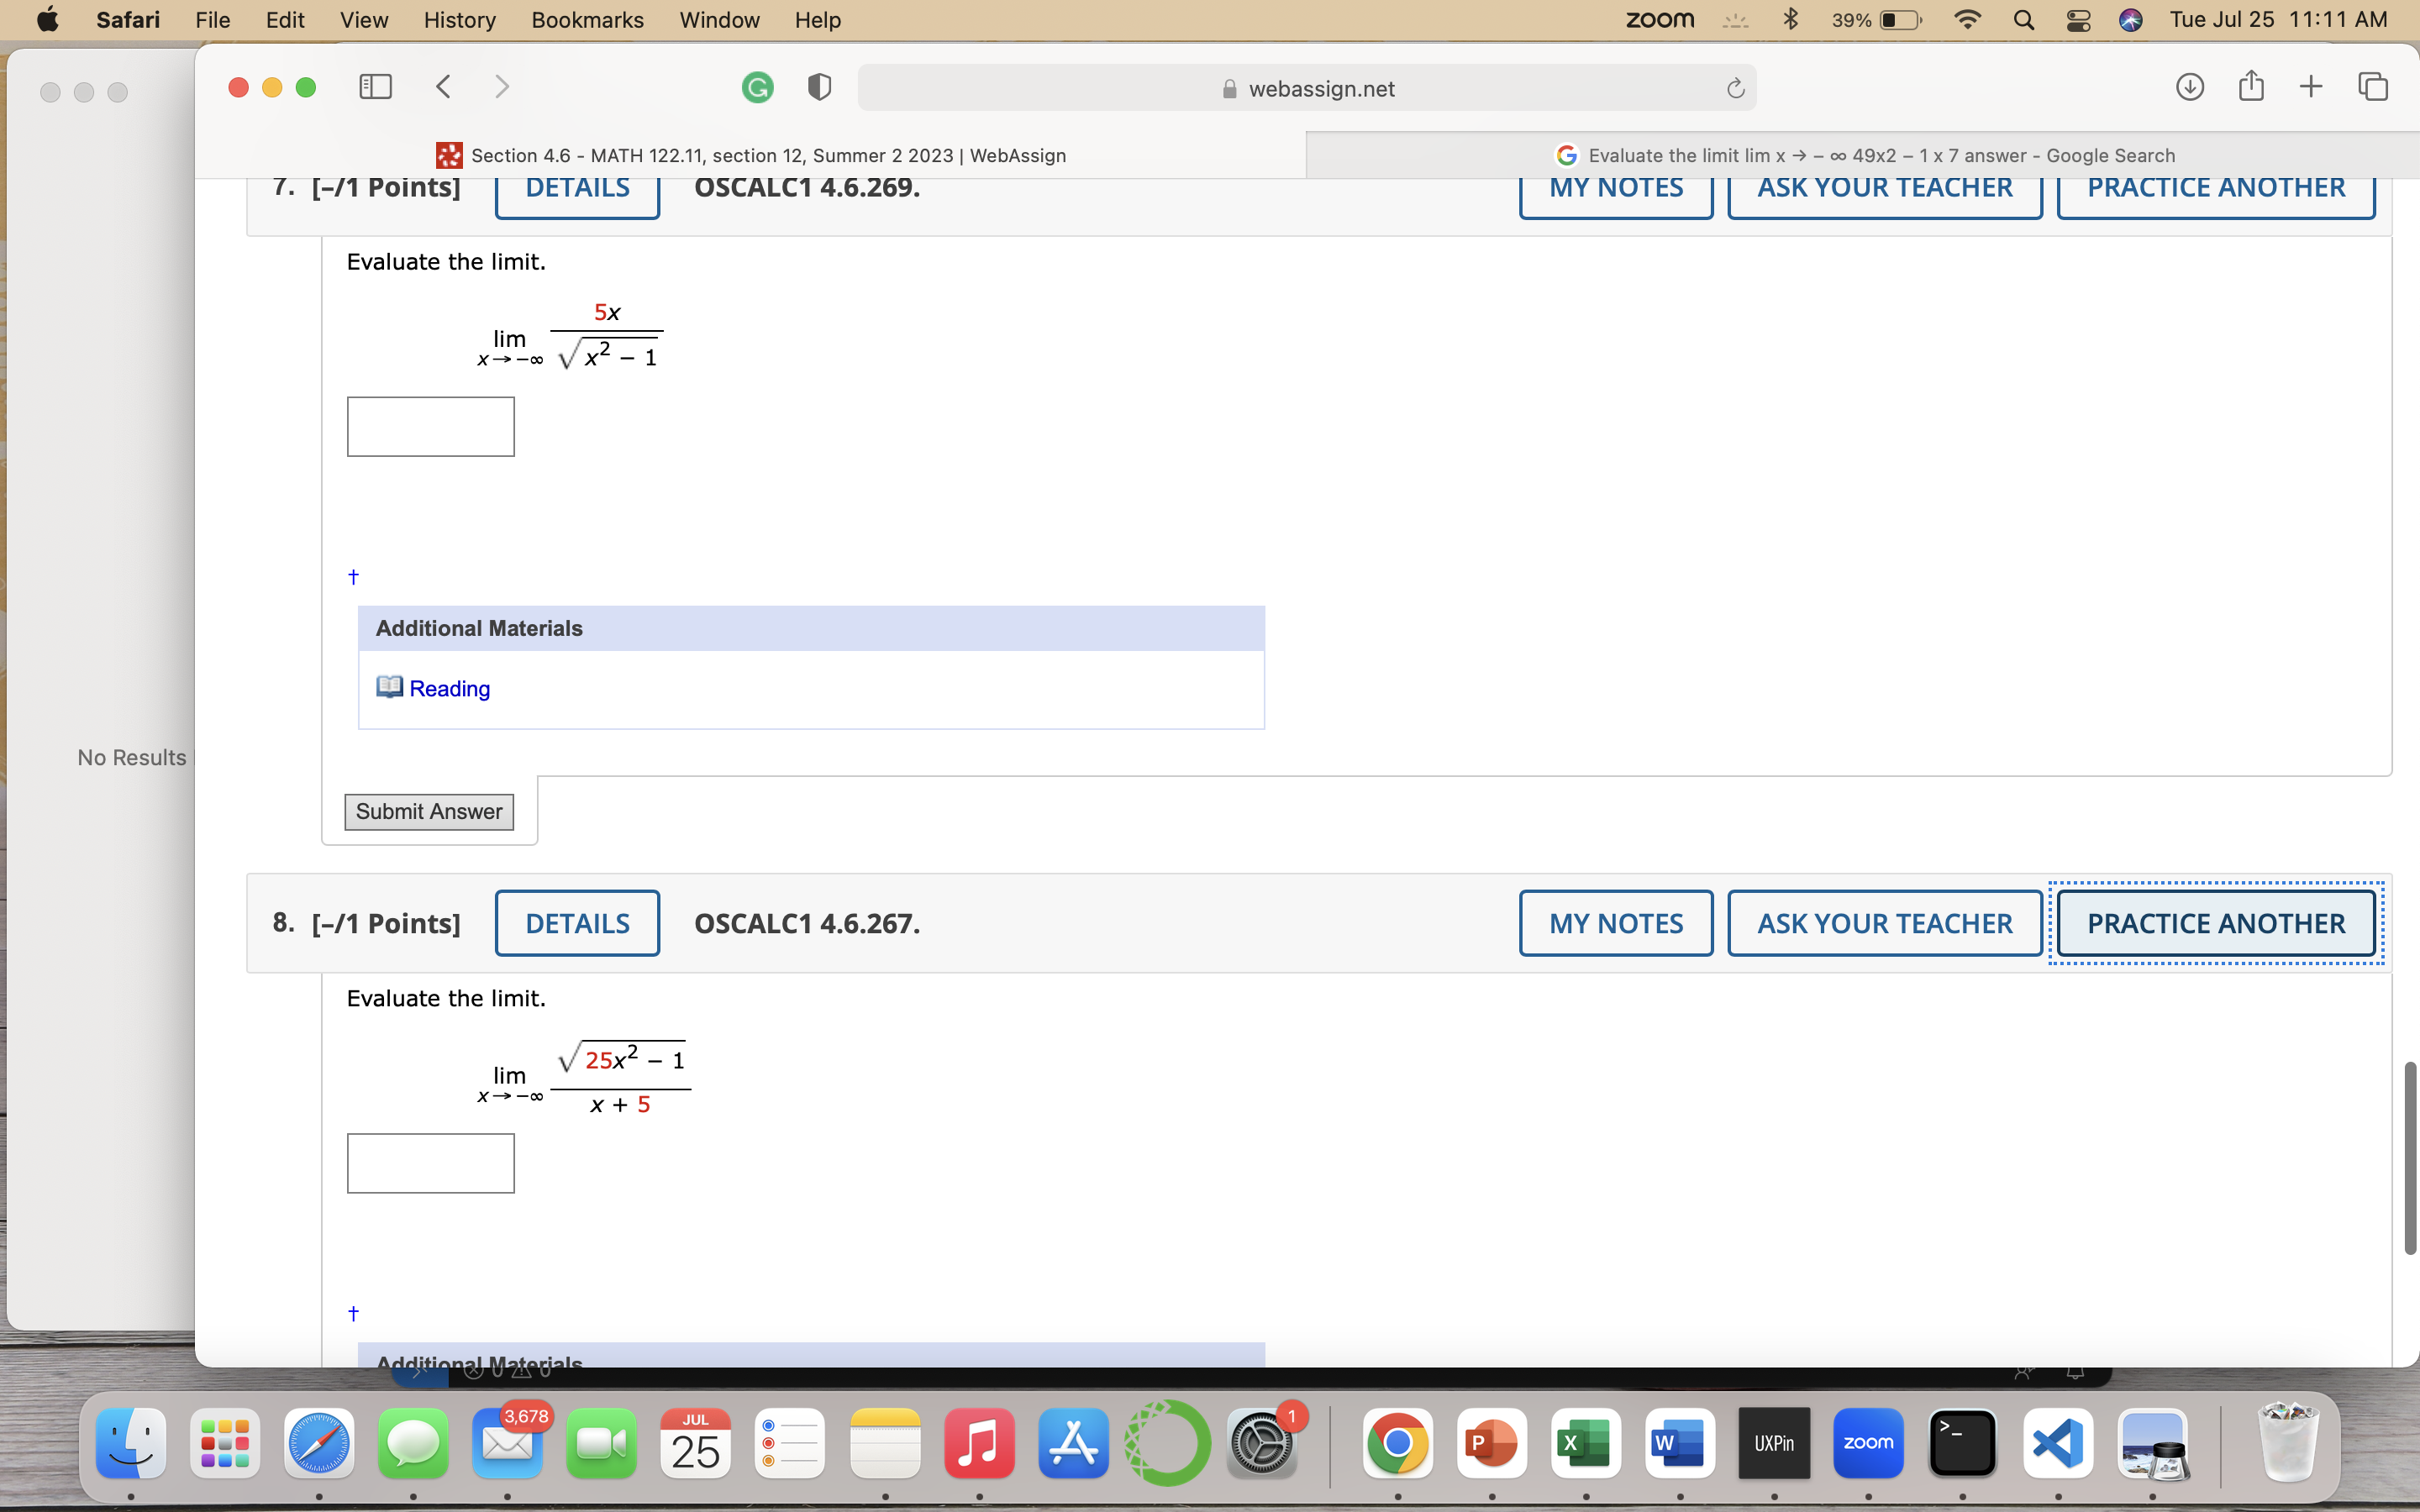Click the Grammarly extension icon
The height and width of the screenshot is (1512, 2420).
point(757,88)
